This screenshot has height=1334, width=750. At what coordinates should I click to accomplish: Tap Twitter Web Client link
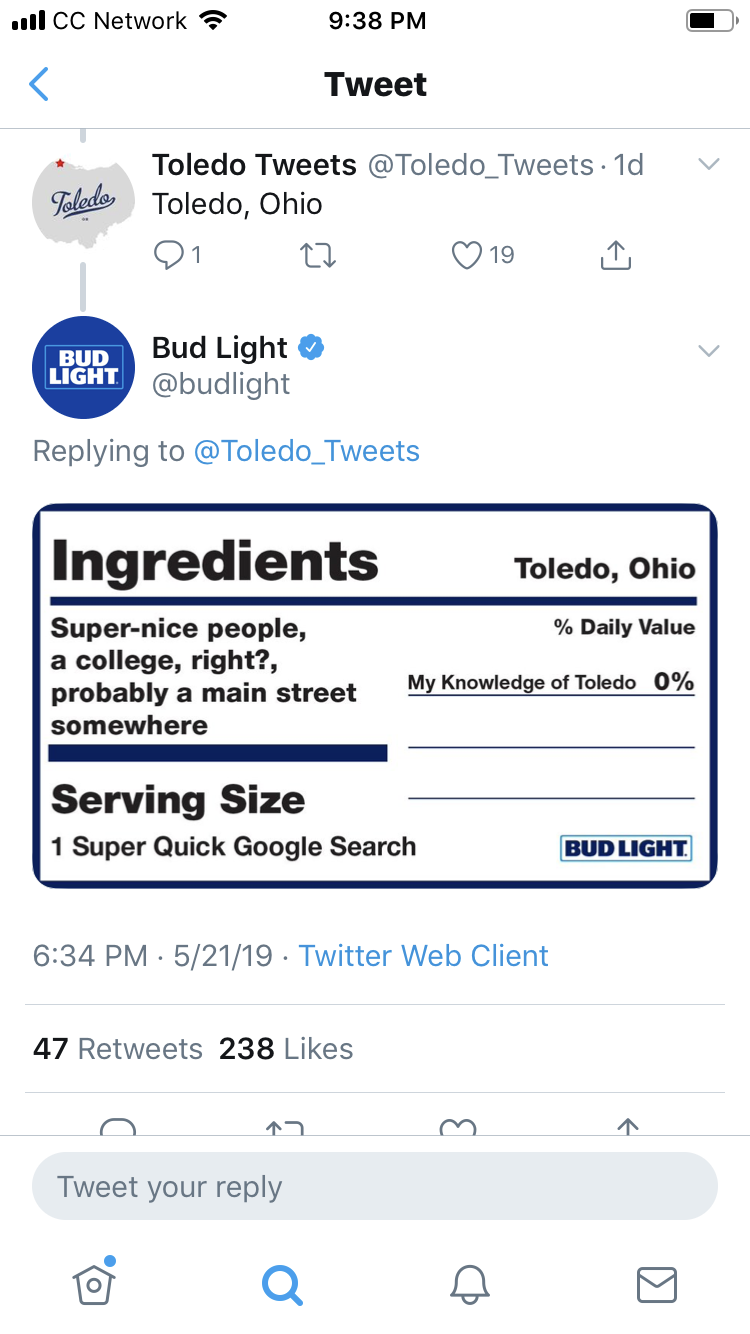pos(423,955)
